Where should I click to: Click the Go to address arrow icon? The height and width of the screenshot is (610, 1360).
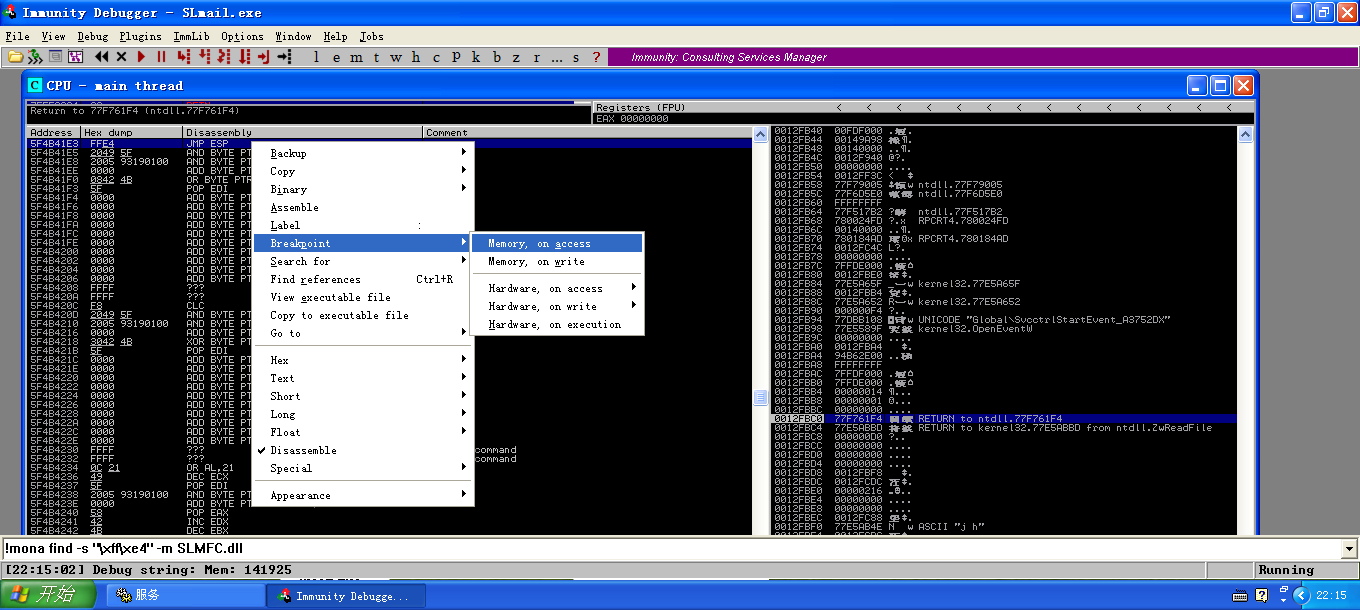pos(284,57)
